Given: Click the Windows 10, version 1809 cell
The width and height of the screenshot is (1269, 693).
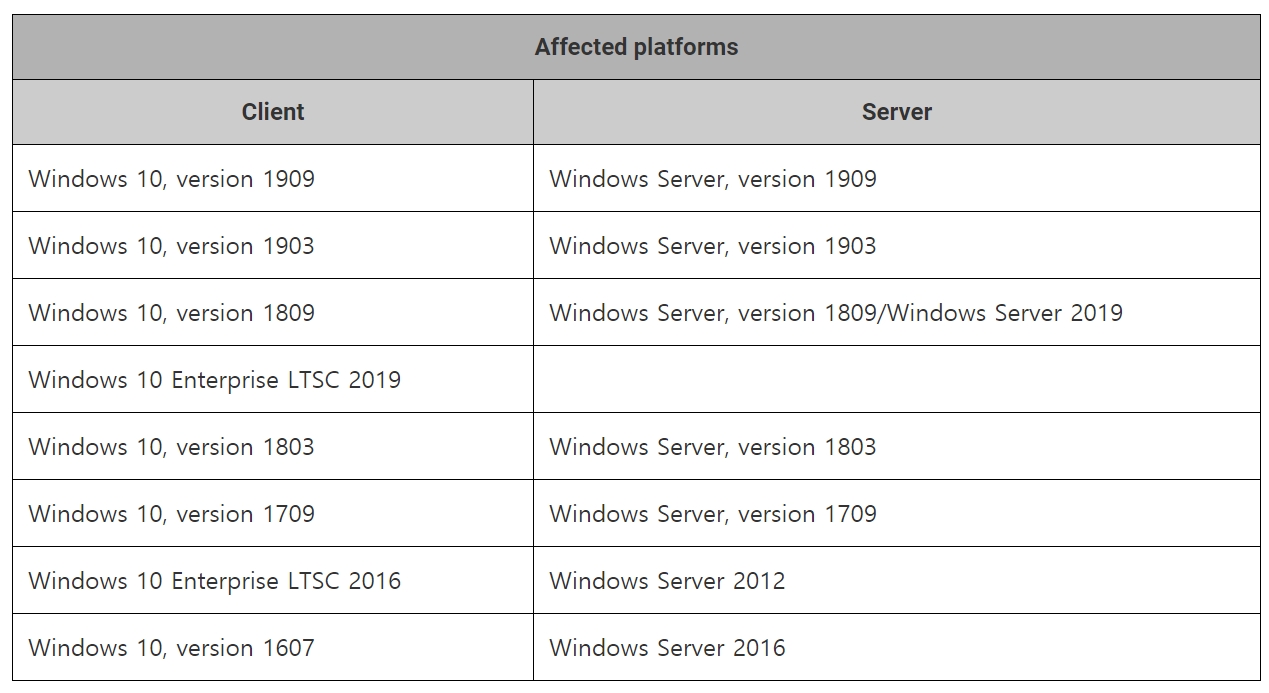Looking at the screenshot, I should click(x=172, y=313).
